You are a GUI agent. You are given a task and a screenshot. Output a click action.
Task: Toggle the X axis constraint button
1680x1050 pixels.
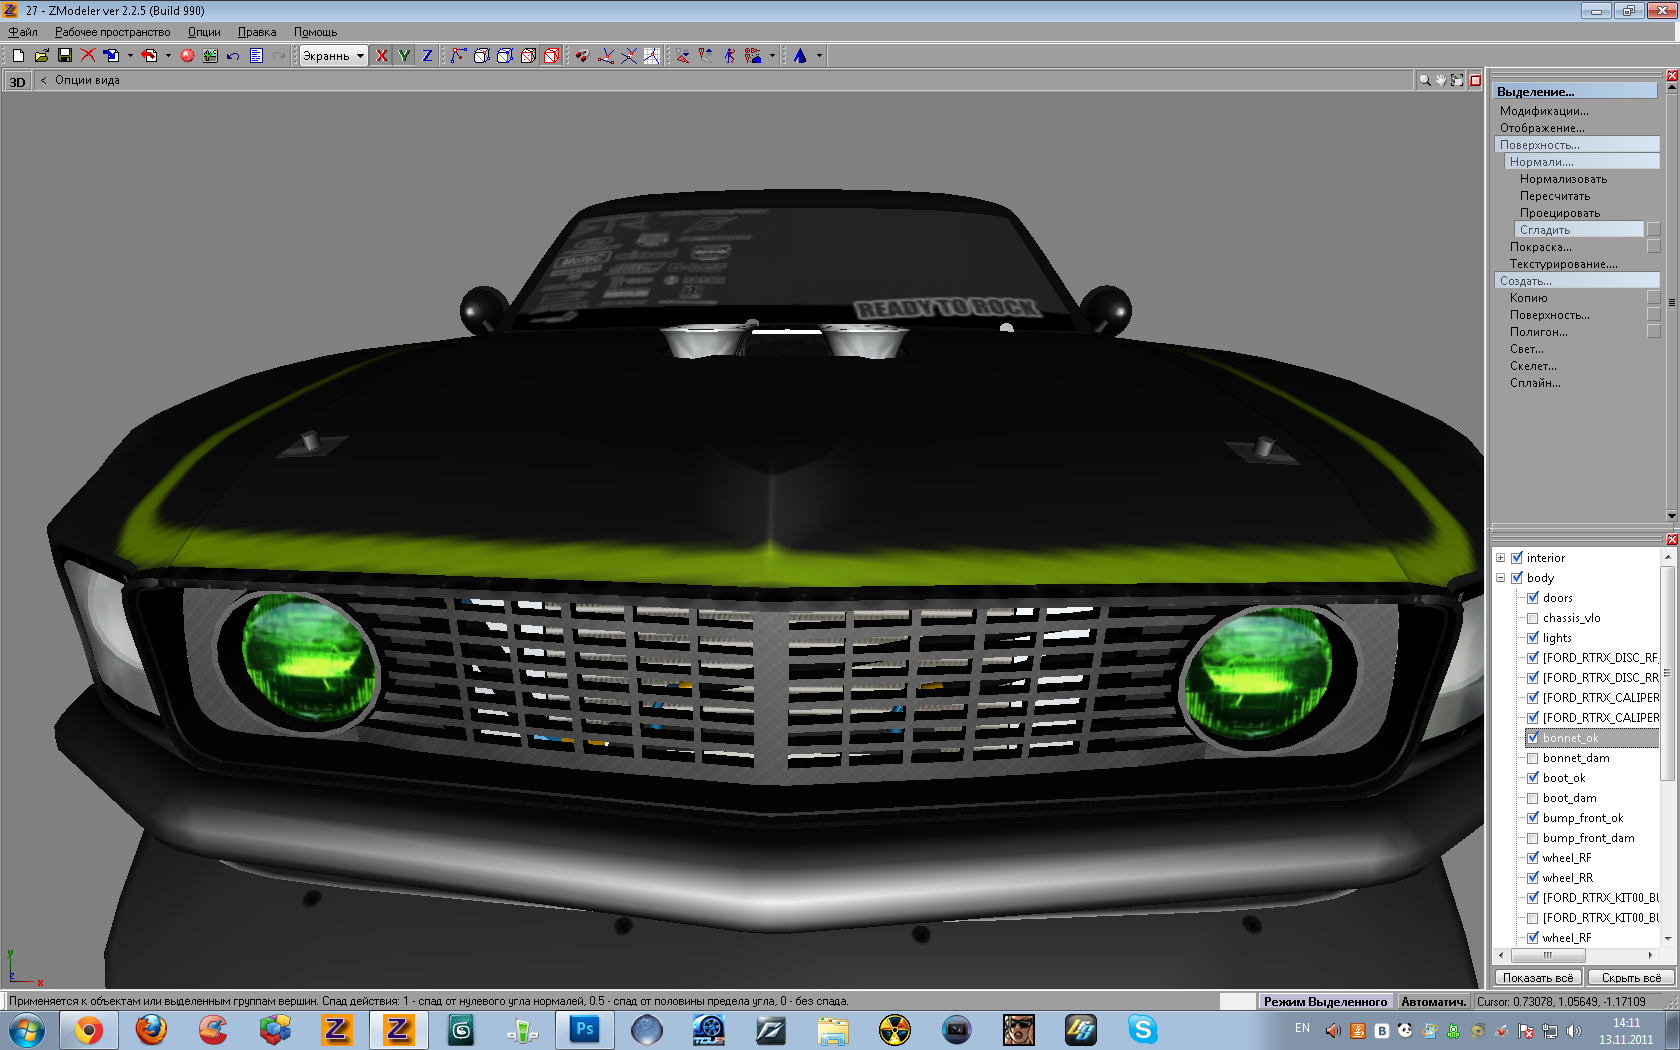(381, 56)
